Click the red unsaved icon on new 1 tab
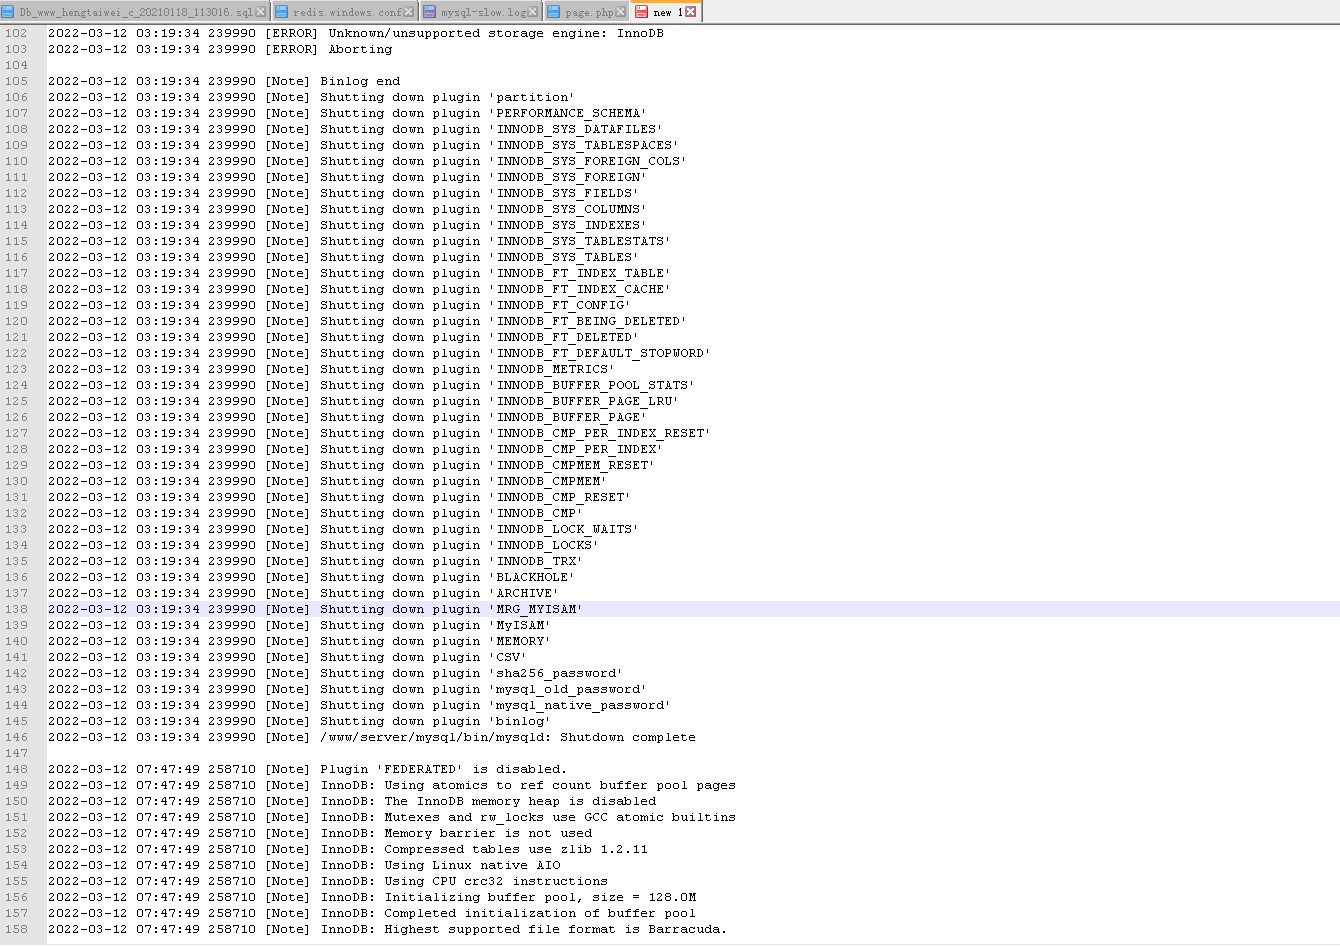Screen dimensions: 1340x946 pyautogui.click(x=642, y=12)
